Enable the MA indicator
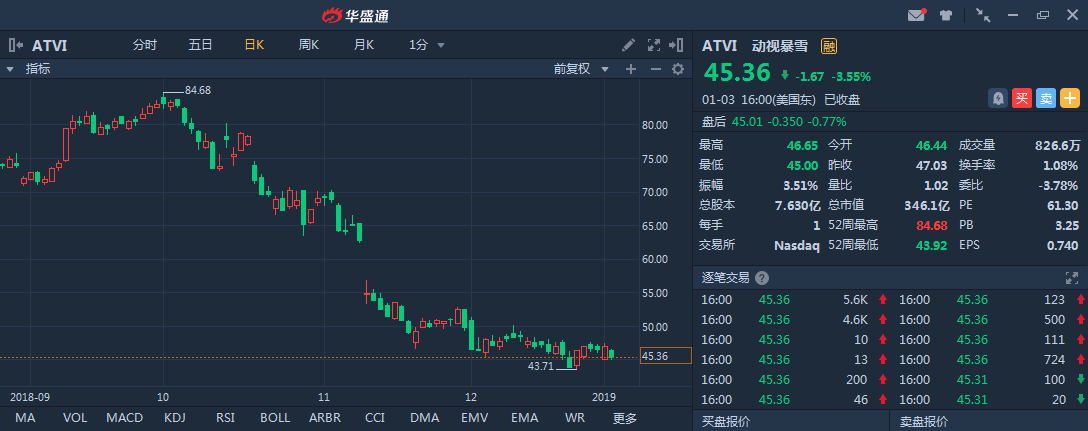Screen dimensions: 1088x431 click(25, 418)
